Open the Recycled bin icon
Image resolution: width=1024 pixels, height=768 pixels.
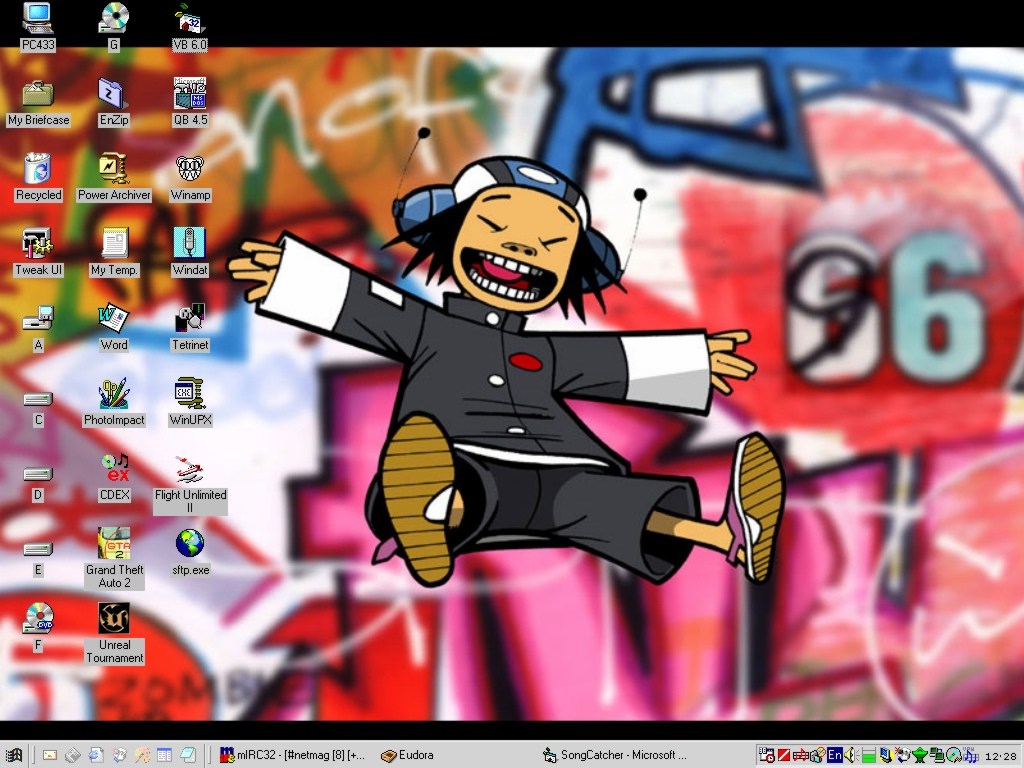click(38, 168)
